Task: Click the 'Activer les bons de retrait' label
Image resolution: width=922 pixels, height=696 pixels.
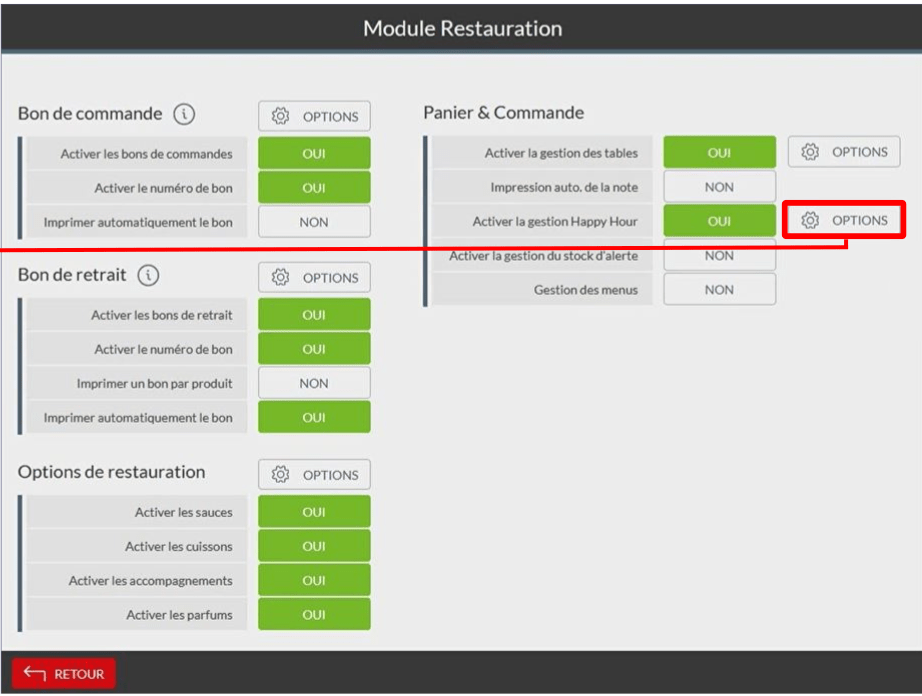Action: click(162, 314)
